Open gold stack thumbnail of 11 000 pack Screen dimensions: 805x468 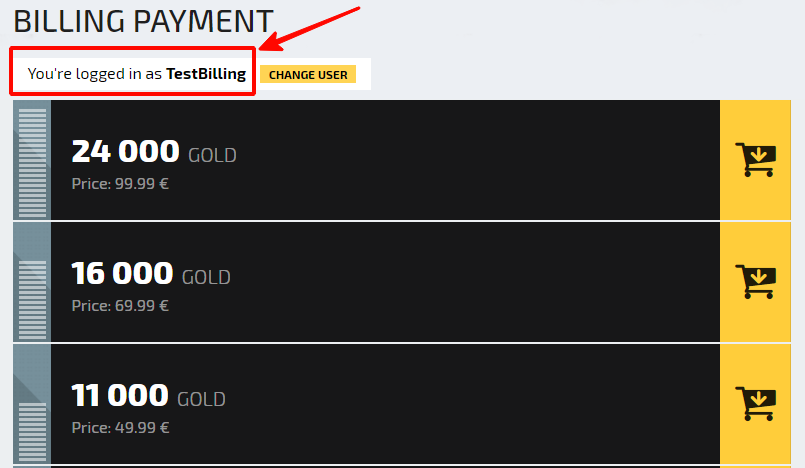tap(32, 404)
